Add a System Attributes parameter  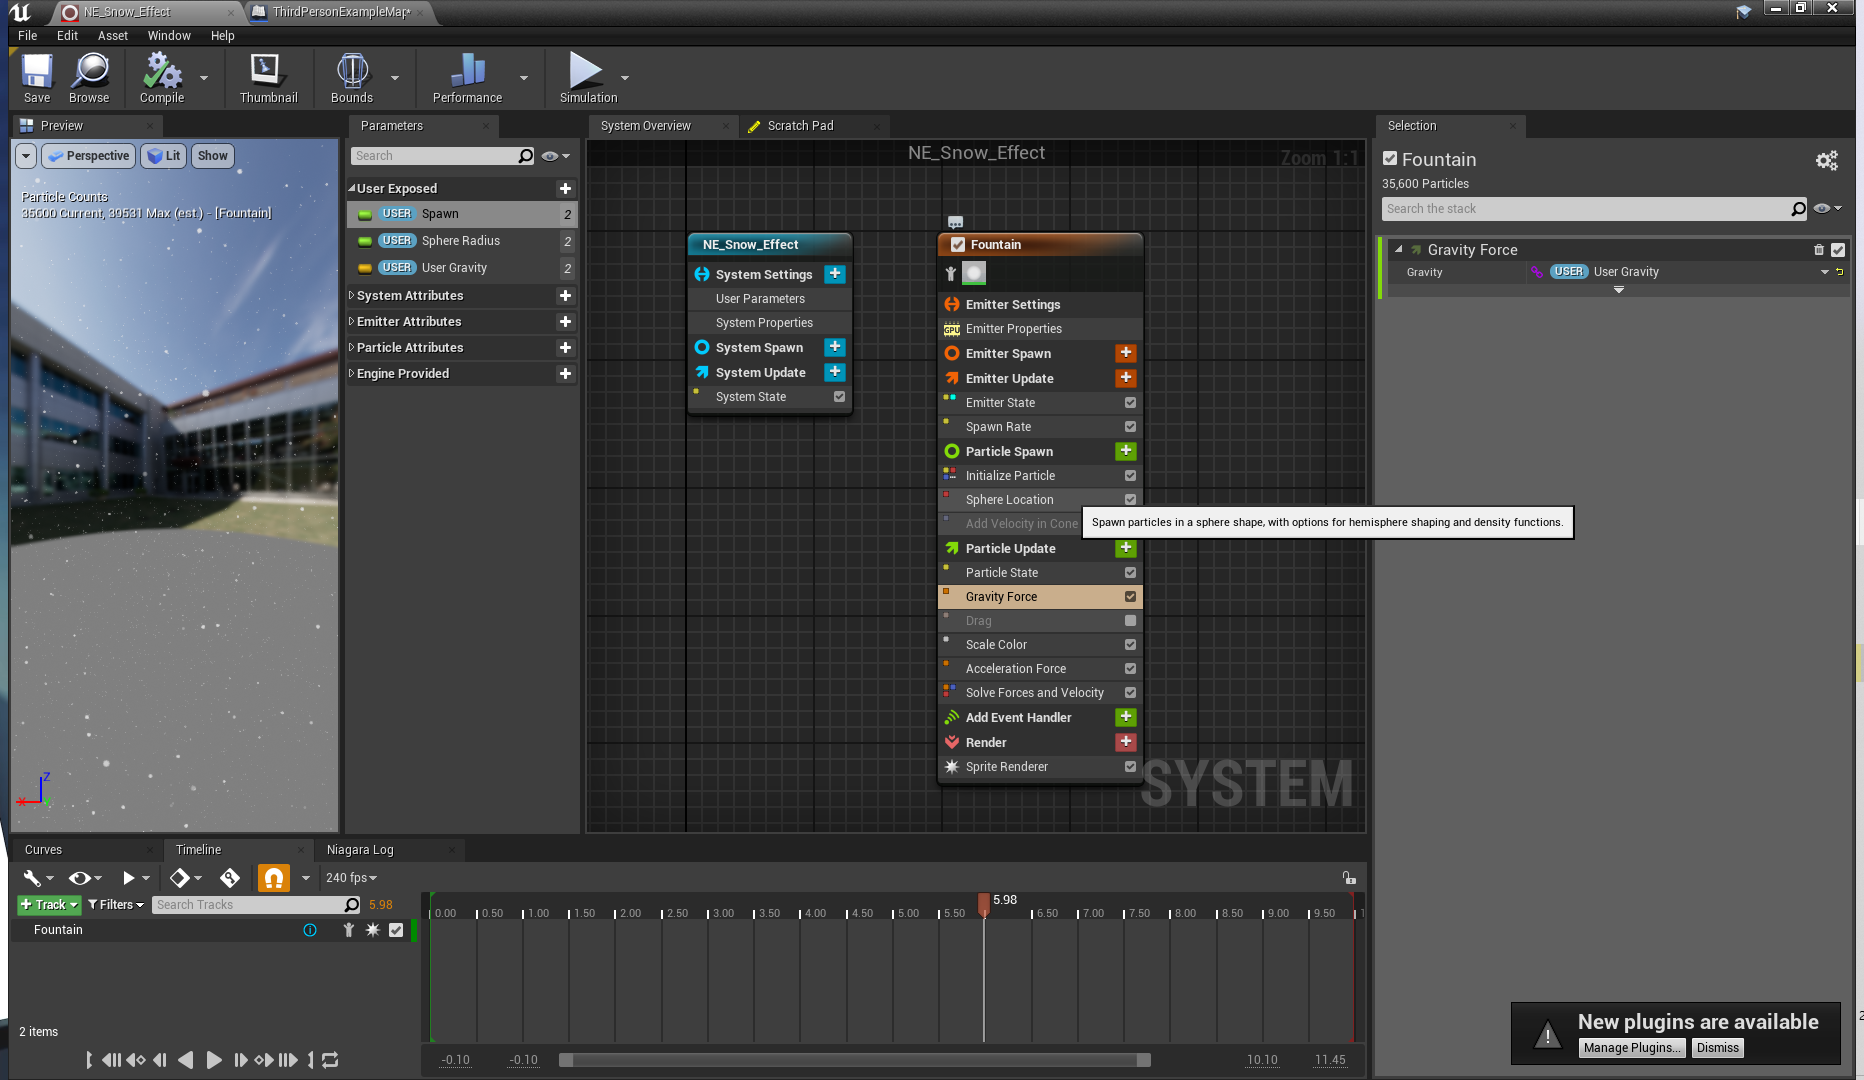click(565, 296)
